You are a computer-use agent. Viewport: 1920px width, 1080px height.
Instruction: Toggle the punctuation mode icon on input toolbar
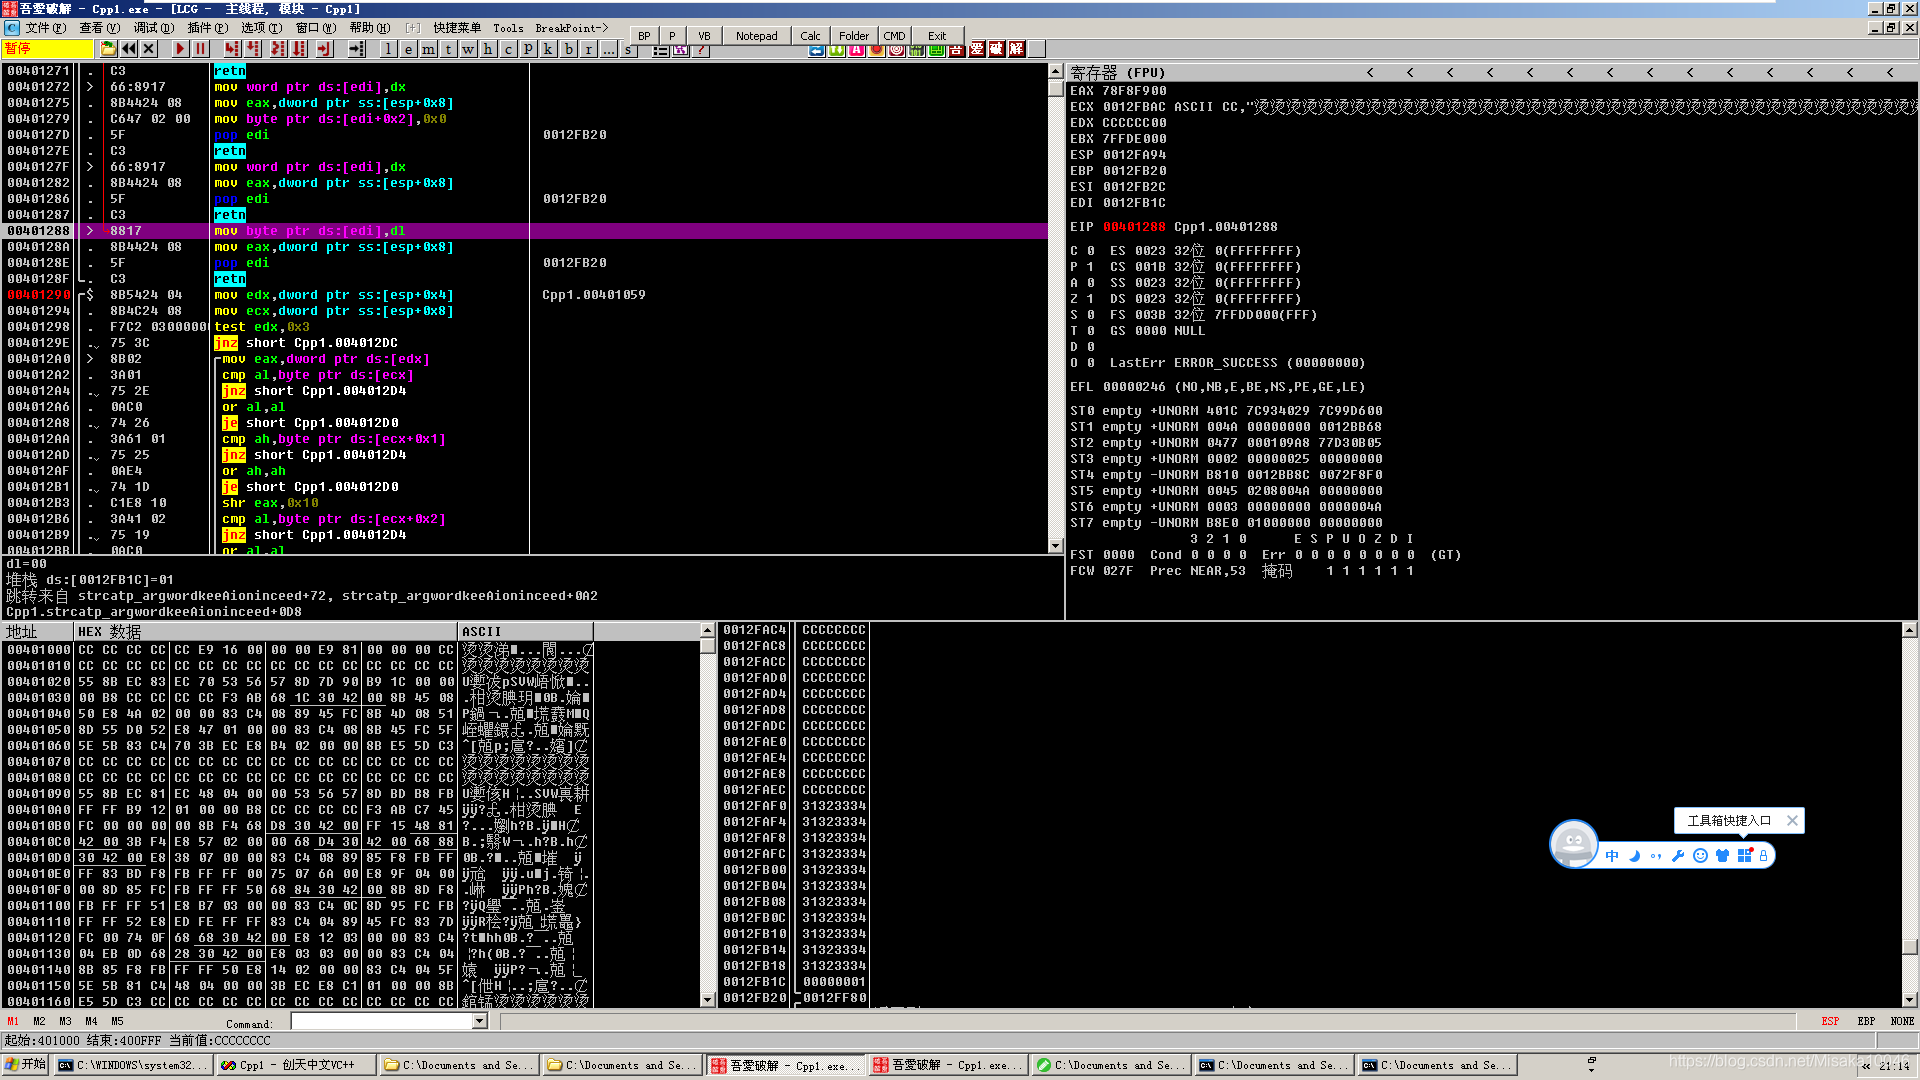tap(1656, 855)
